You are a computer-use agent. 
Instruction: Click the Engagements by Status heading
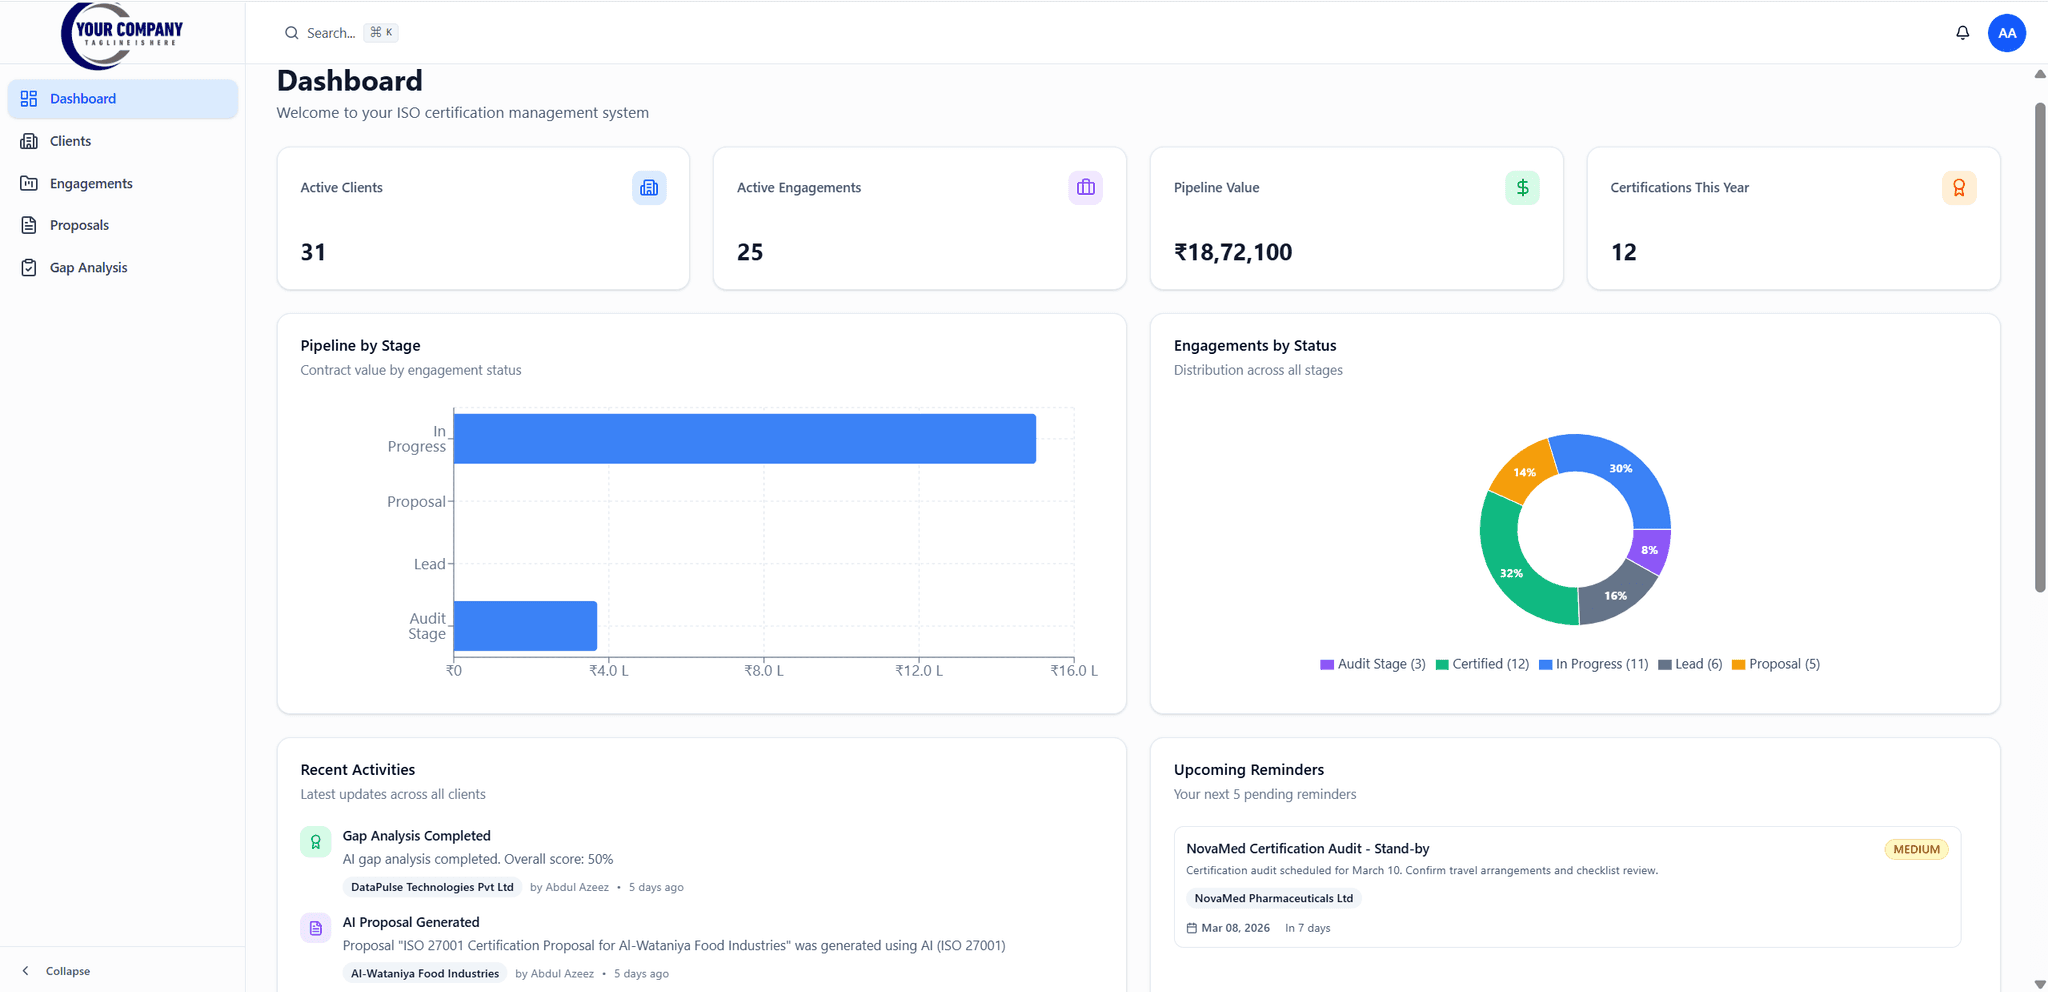click(1255, 346)
